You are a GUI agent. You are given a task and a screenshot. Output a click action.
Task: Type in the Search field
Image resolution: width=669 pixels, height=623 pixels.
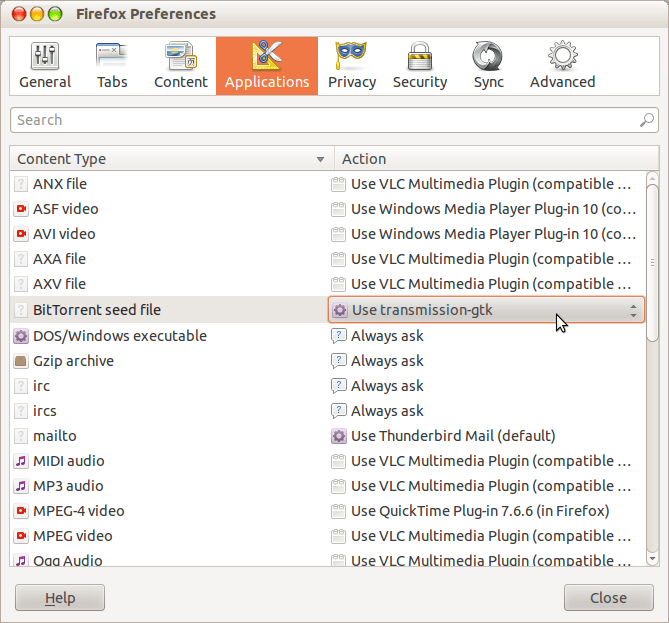click(320, 120)
